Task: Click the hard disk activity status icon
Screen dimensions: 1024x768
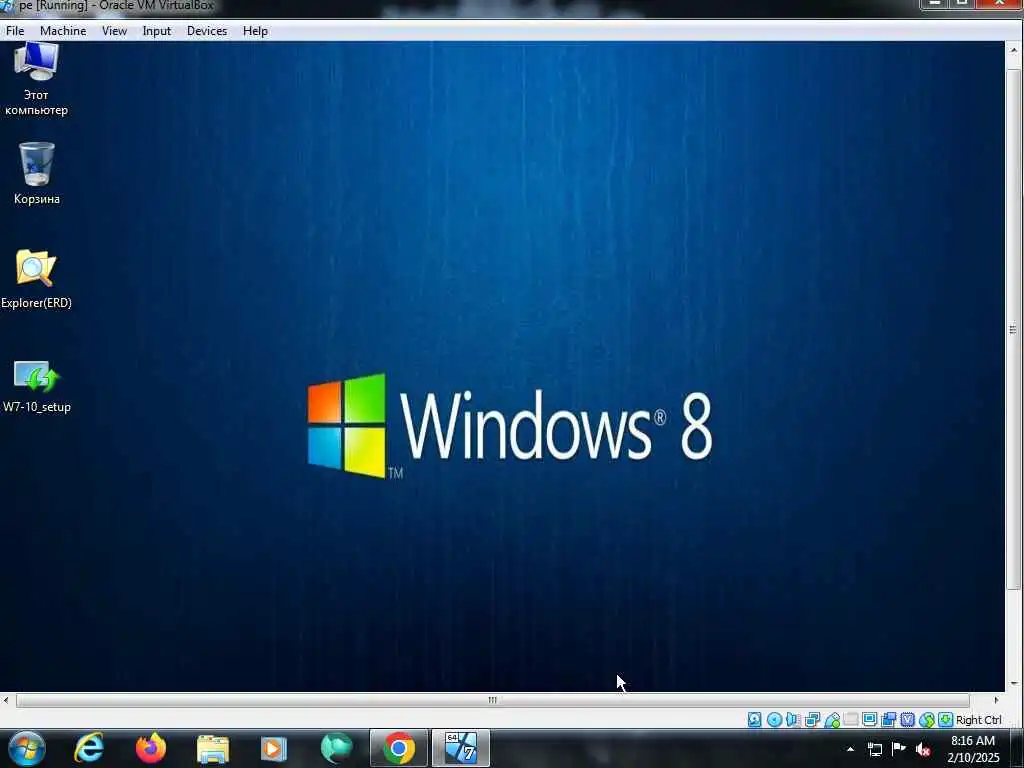Action: coord(754,720)
